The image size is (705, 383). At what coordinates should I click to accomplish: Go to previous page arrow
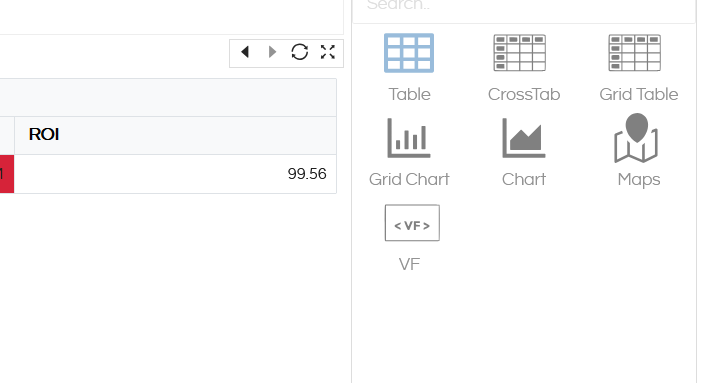pyautogui.click(x=245, y=52)
